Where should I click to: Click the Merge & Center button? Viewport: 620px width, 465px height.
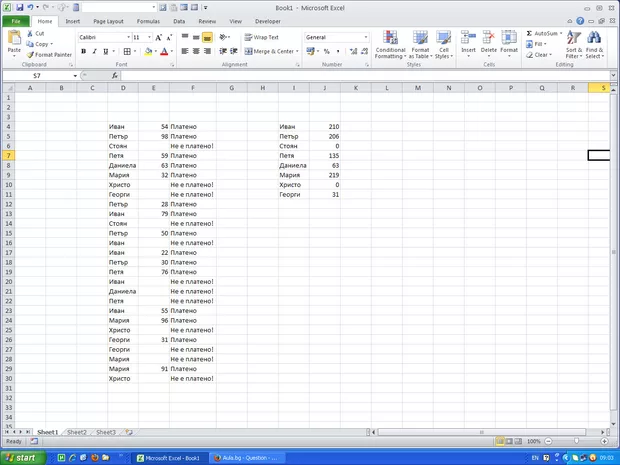(270, 51)
